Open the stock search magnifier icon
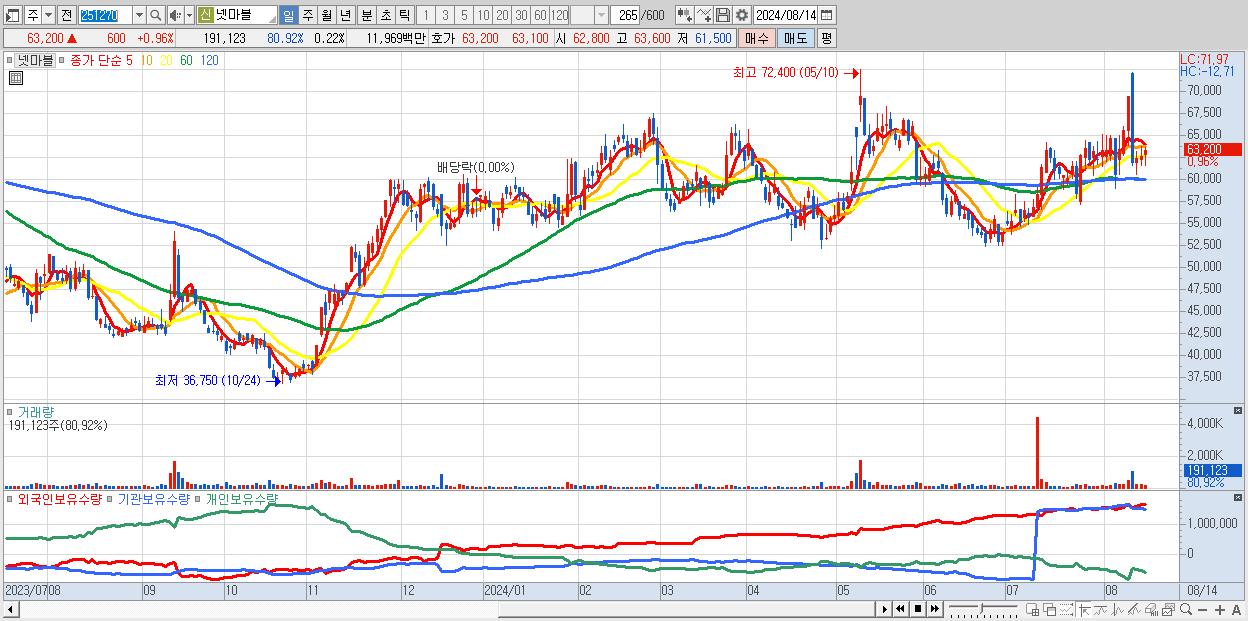 pyautogui.click(x=155, y=15)
